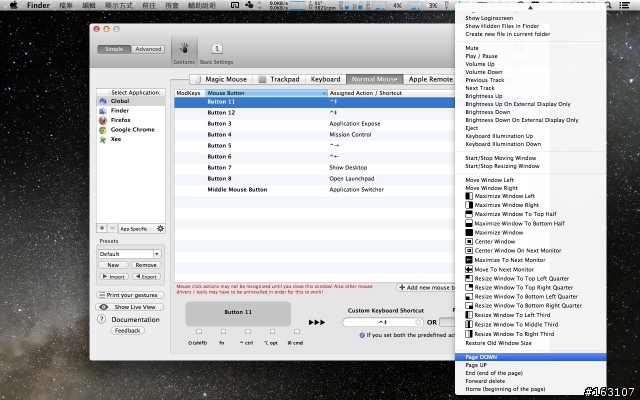This screenshot has height=400, width=640.
Task: Click the Resize Window To Left Third icon
Action: tap(469, 315)
